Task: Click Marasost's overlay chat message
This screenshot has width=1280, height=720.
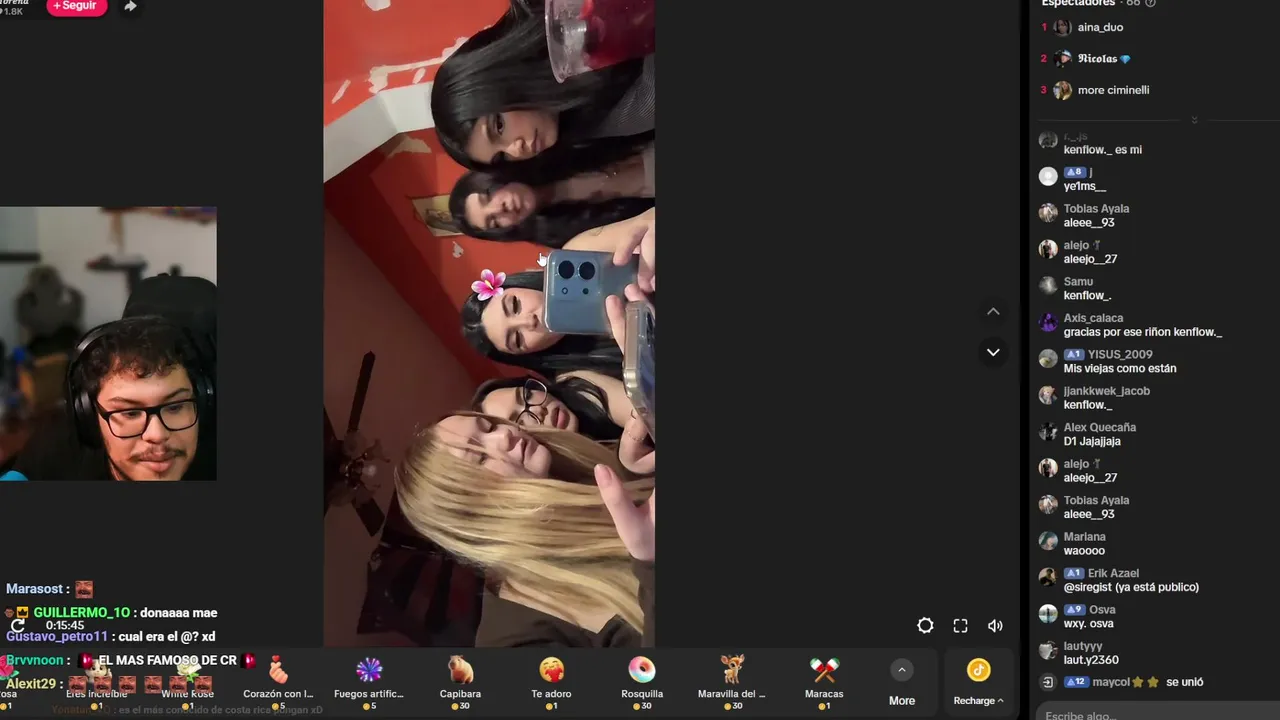Action: coord(49,589)
